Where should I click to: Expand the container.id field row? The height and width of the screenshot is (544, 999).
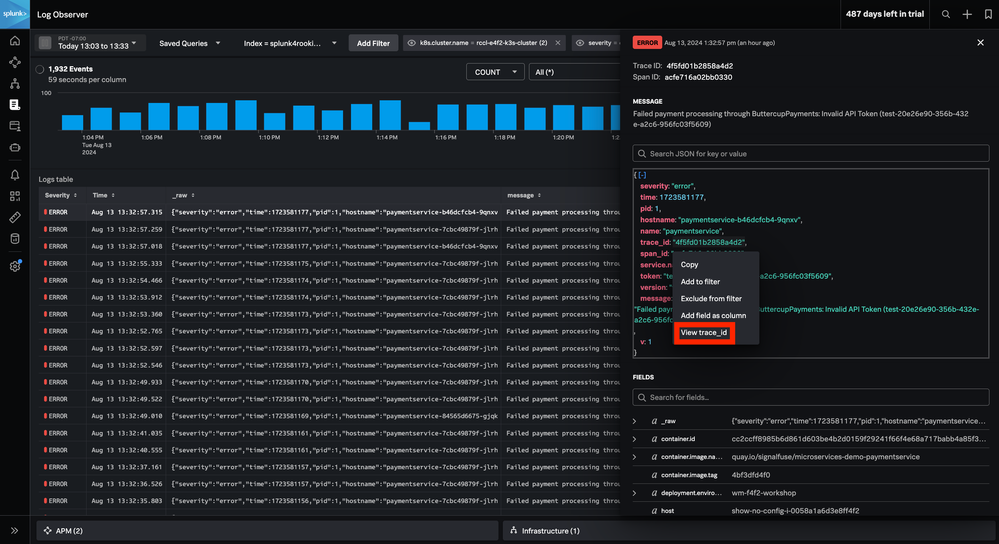pyautogui.click(x=634, y=438)
